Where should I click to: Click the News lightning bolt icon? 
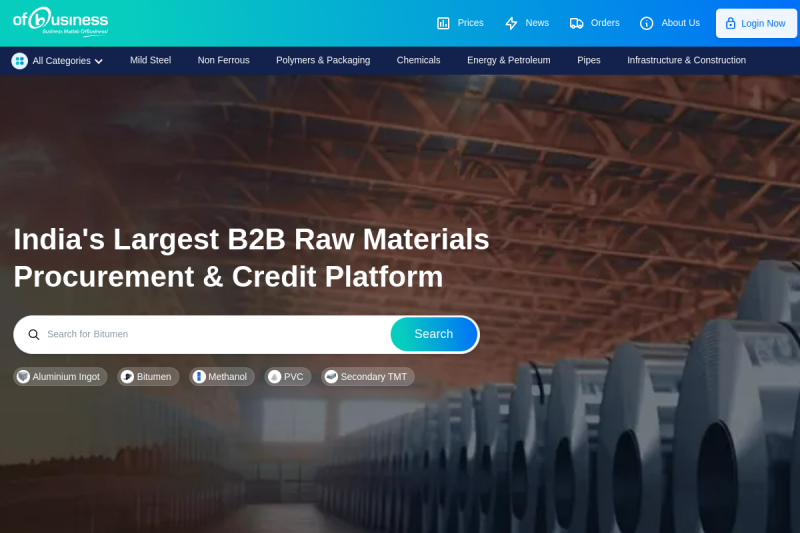(511, 23)
